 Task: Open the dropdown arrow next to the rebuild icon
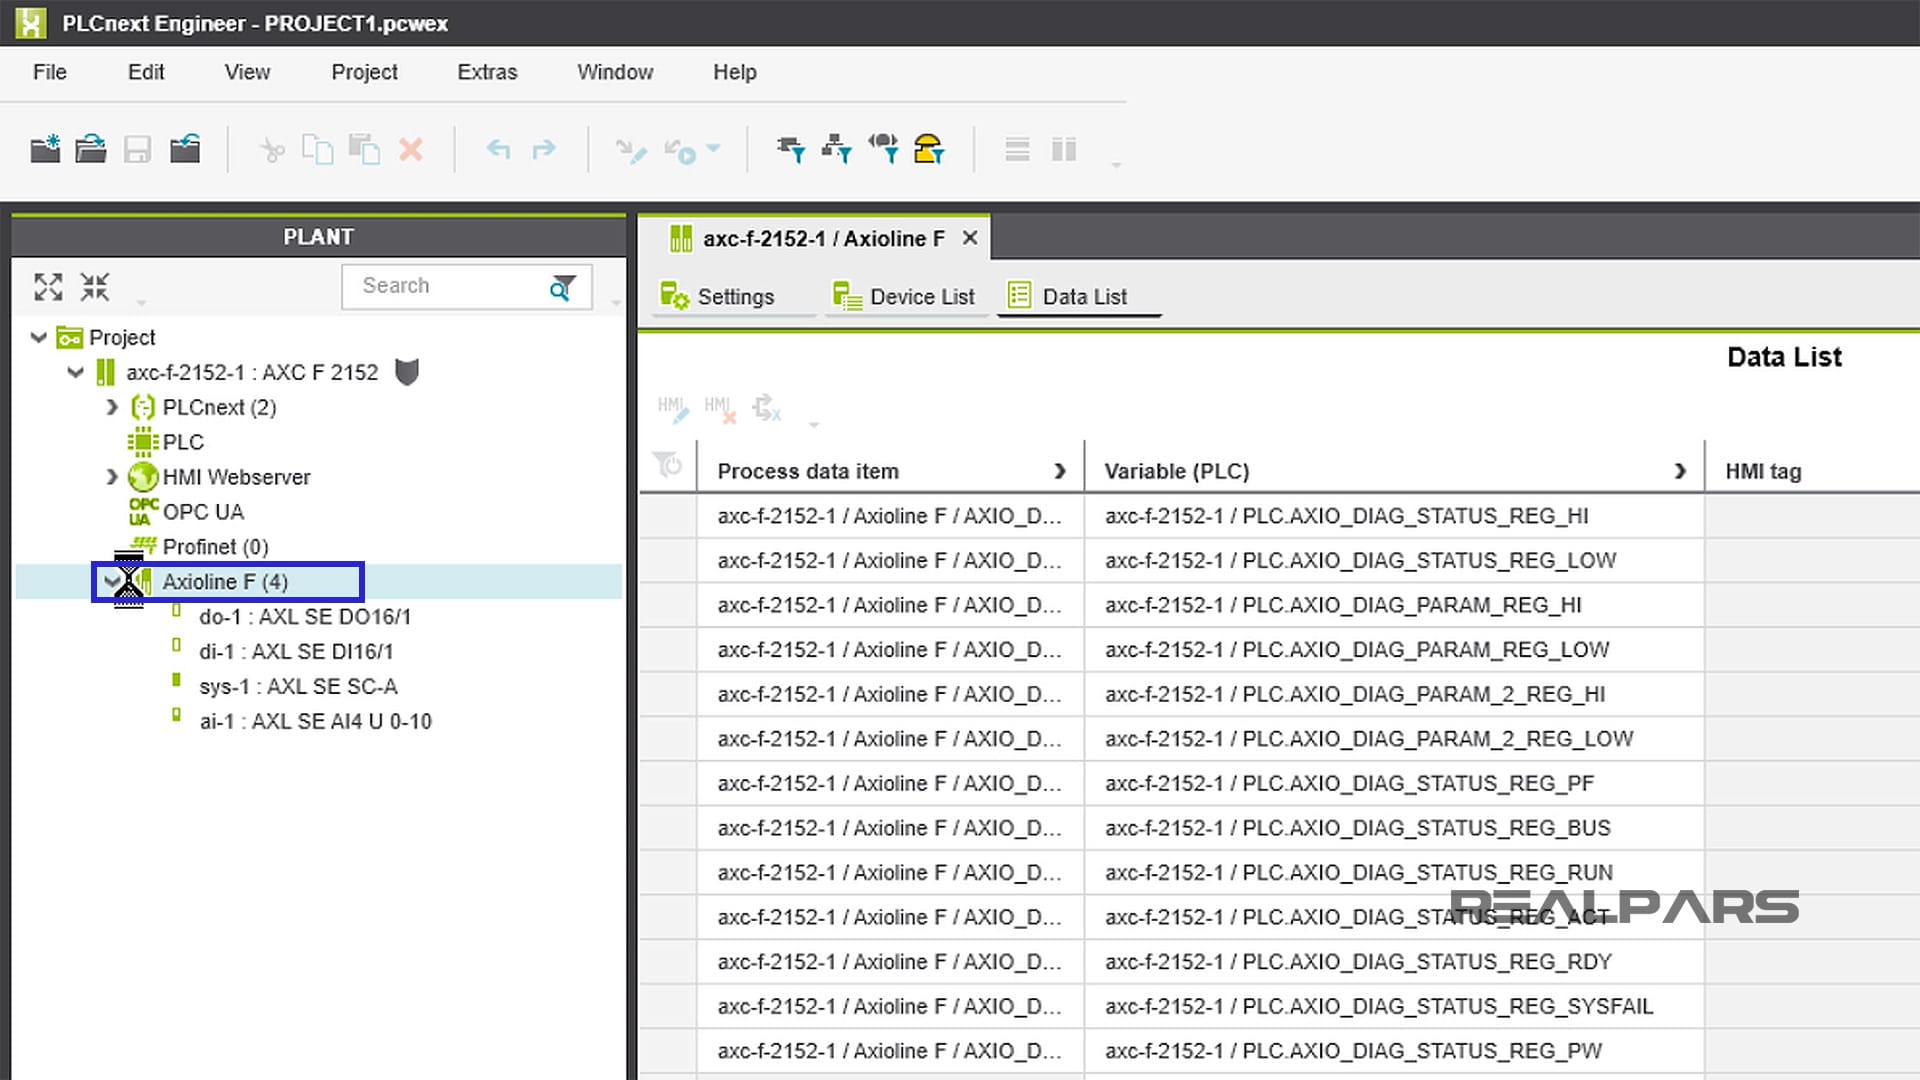point(713,148)
